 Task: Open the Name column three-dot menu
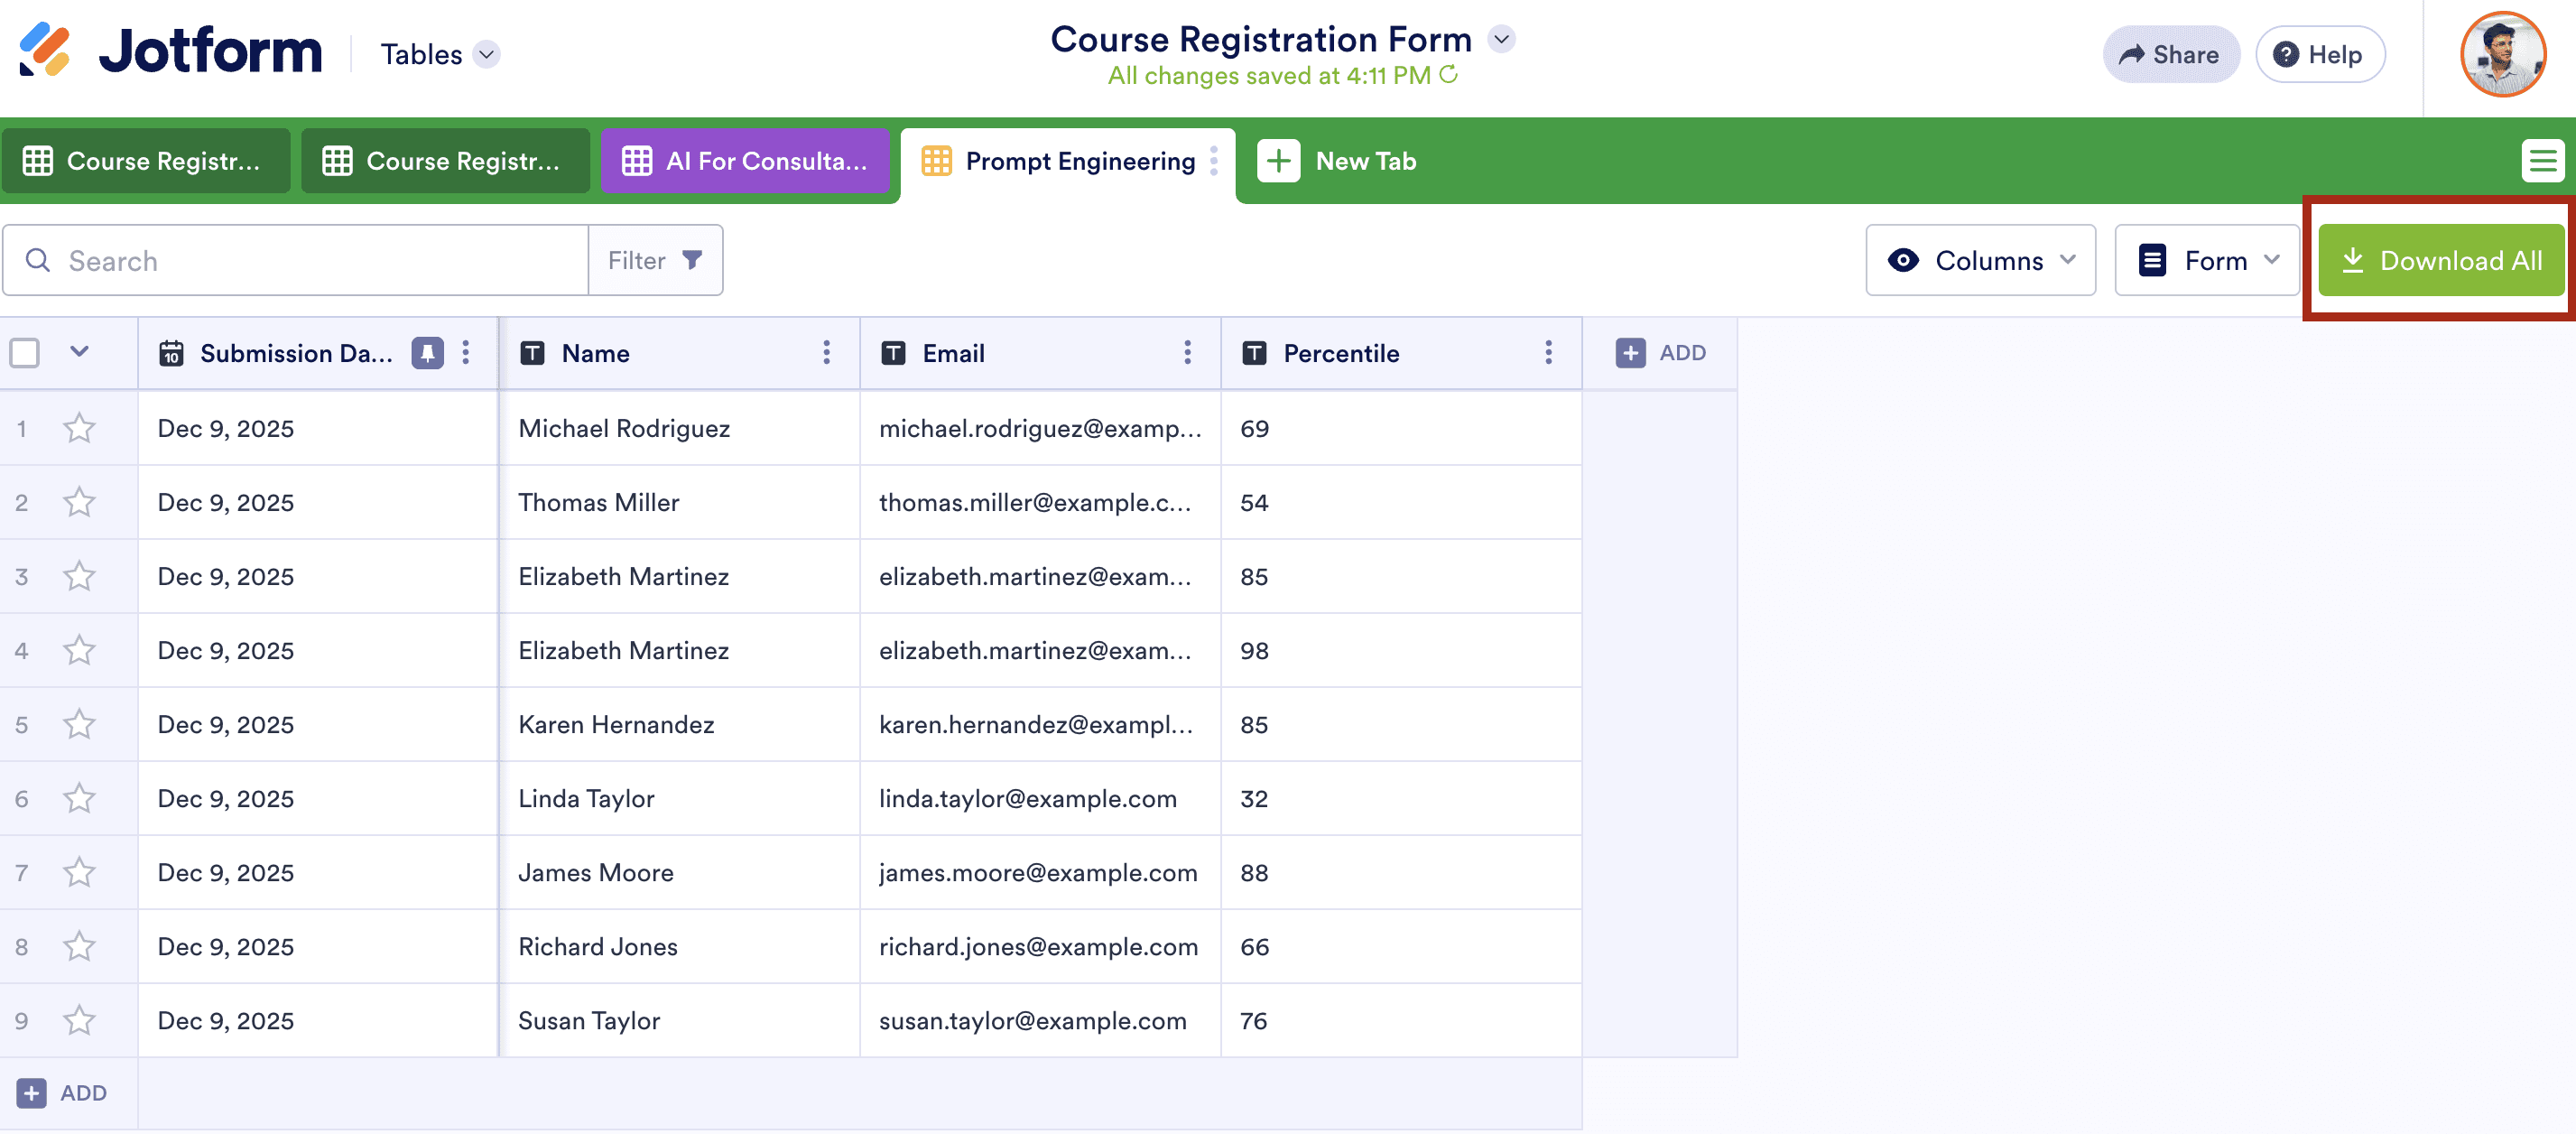tap(826, 352)
